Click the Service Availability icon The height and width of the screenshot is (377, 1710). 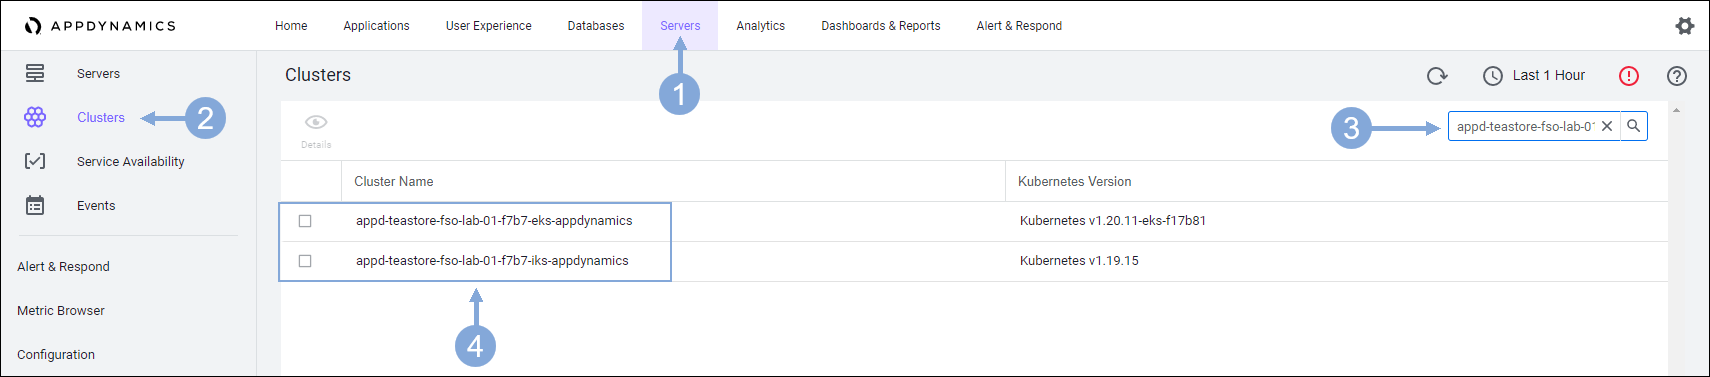pyautogui.click(x=35, y=161)
